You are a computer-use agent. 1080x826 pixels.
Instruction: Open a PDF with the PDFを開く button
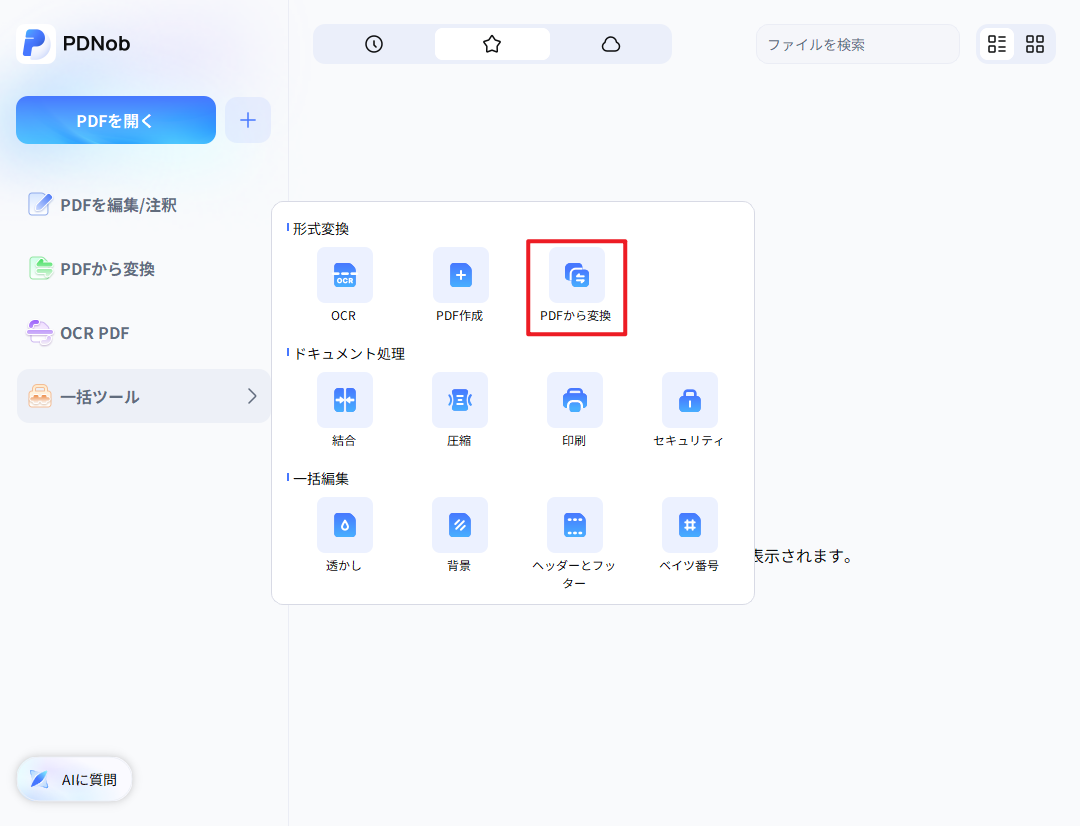pos(116,121)
